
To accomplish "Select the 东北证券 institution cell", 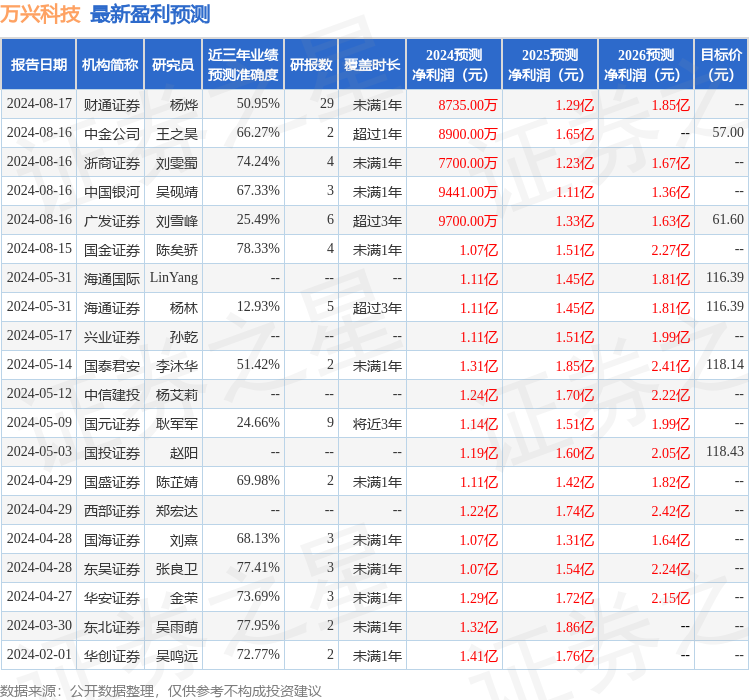I will 112,627.
